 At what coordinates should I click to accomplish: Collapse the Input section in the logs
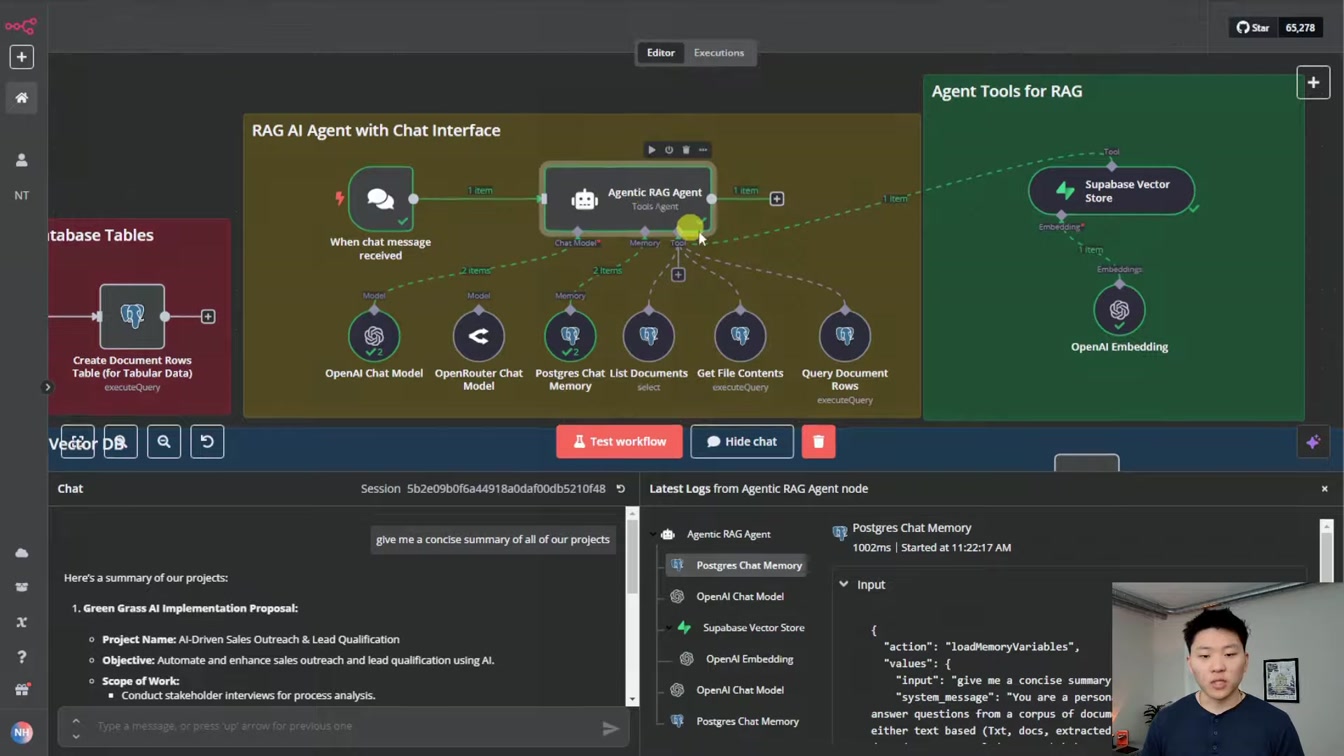[x=844, y=584]
